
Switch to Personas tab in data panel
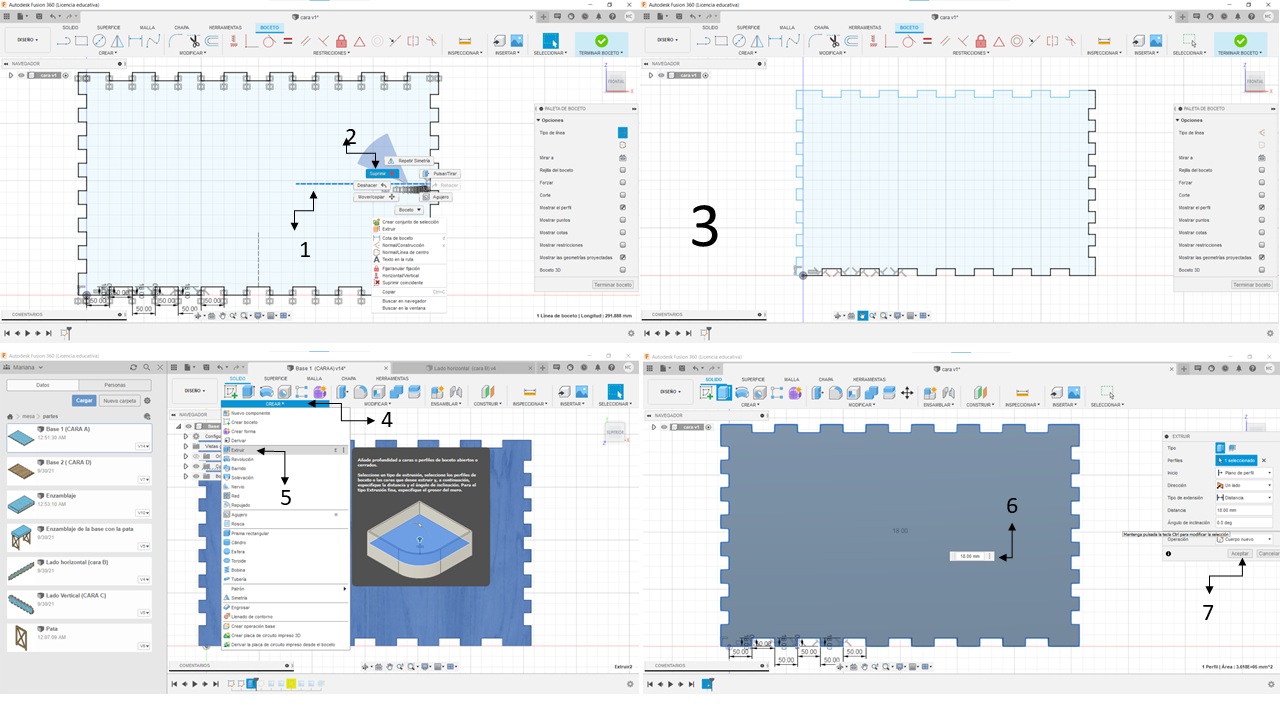click(x=115, y=385)
